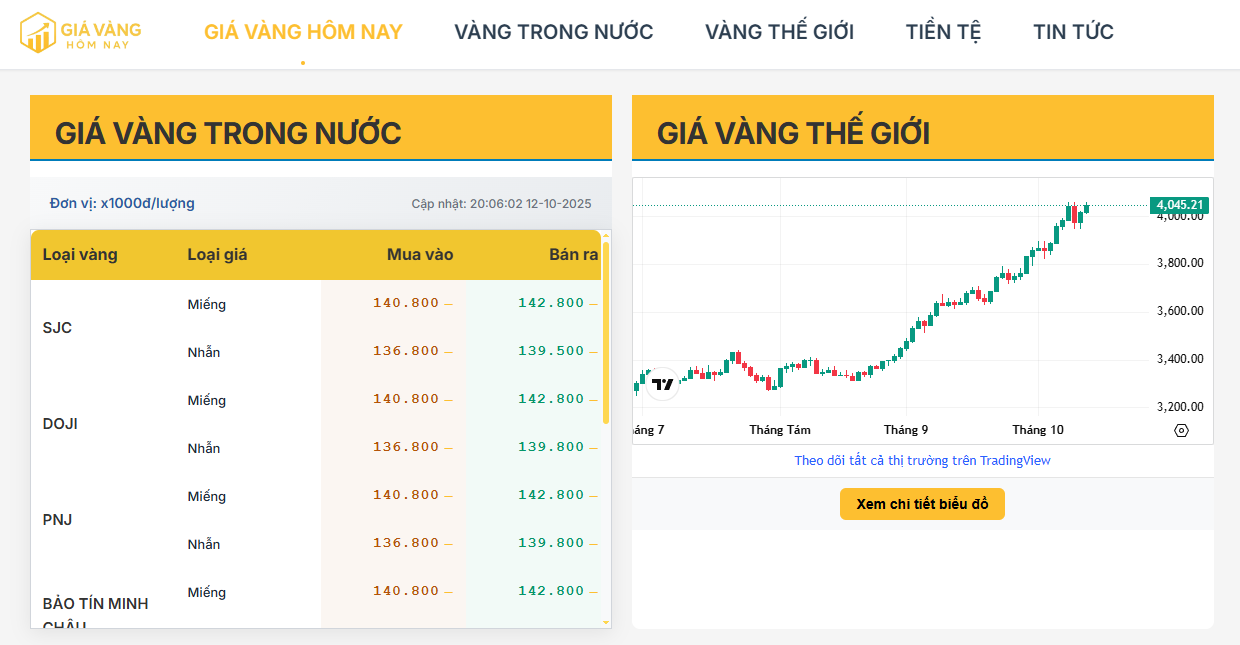Select Tiền Tệ in navigation
The image size is (1240, 645).
tap(943, 32)
